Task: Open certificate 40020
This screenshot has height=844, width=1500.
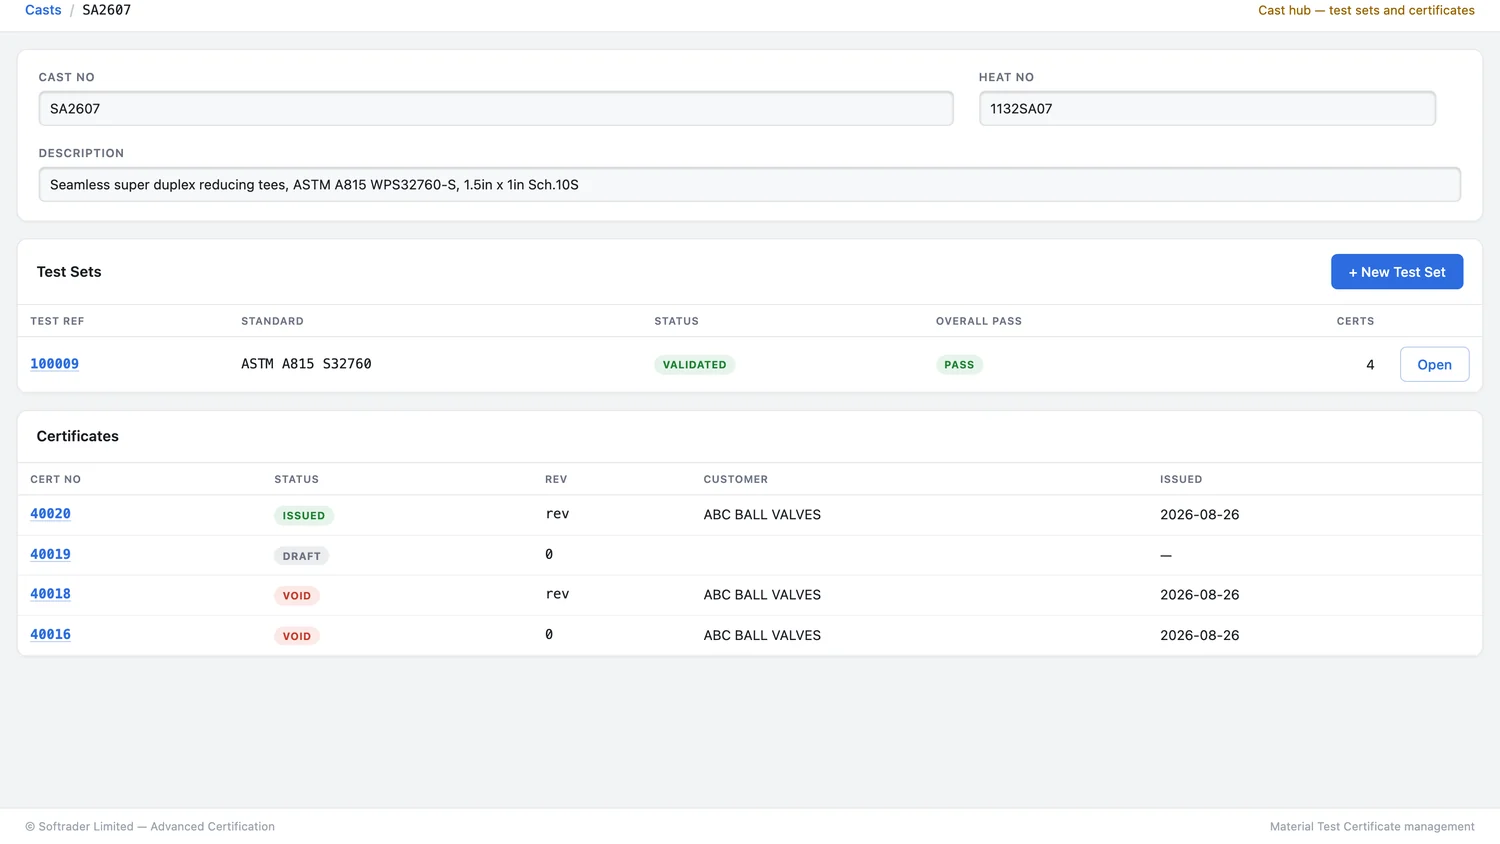Action: coord(50,514)
